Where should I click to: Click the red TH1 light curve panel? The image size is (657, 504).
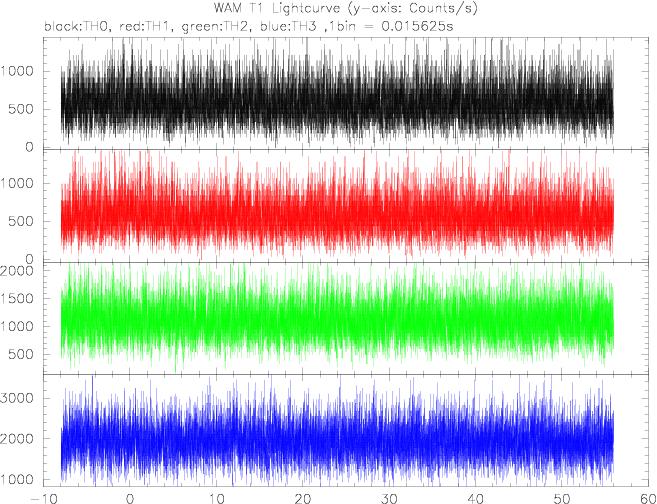pos(346,205)
